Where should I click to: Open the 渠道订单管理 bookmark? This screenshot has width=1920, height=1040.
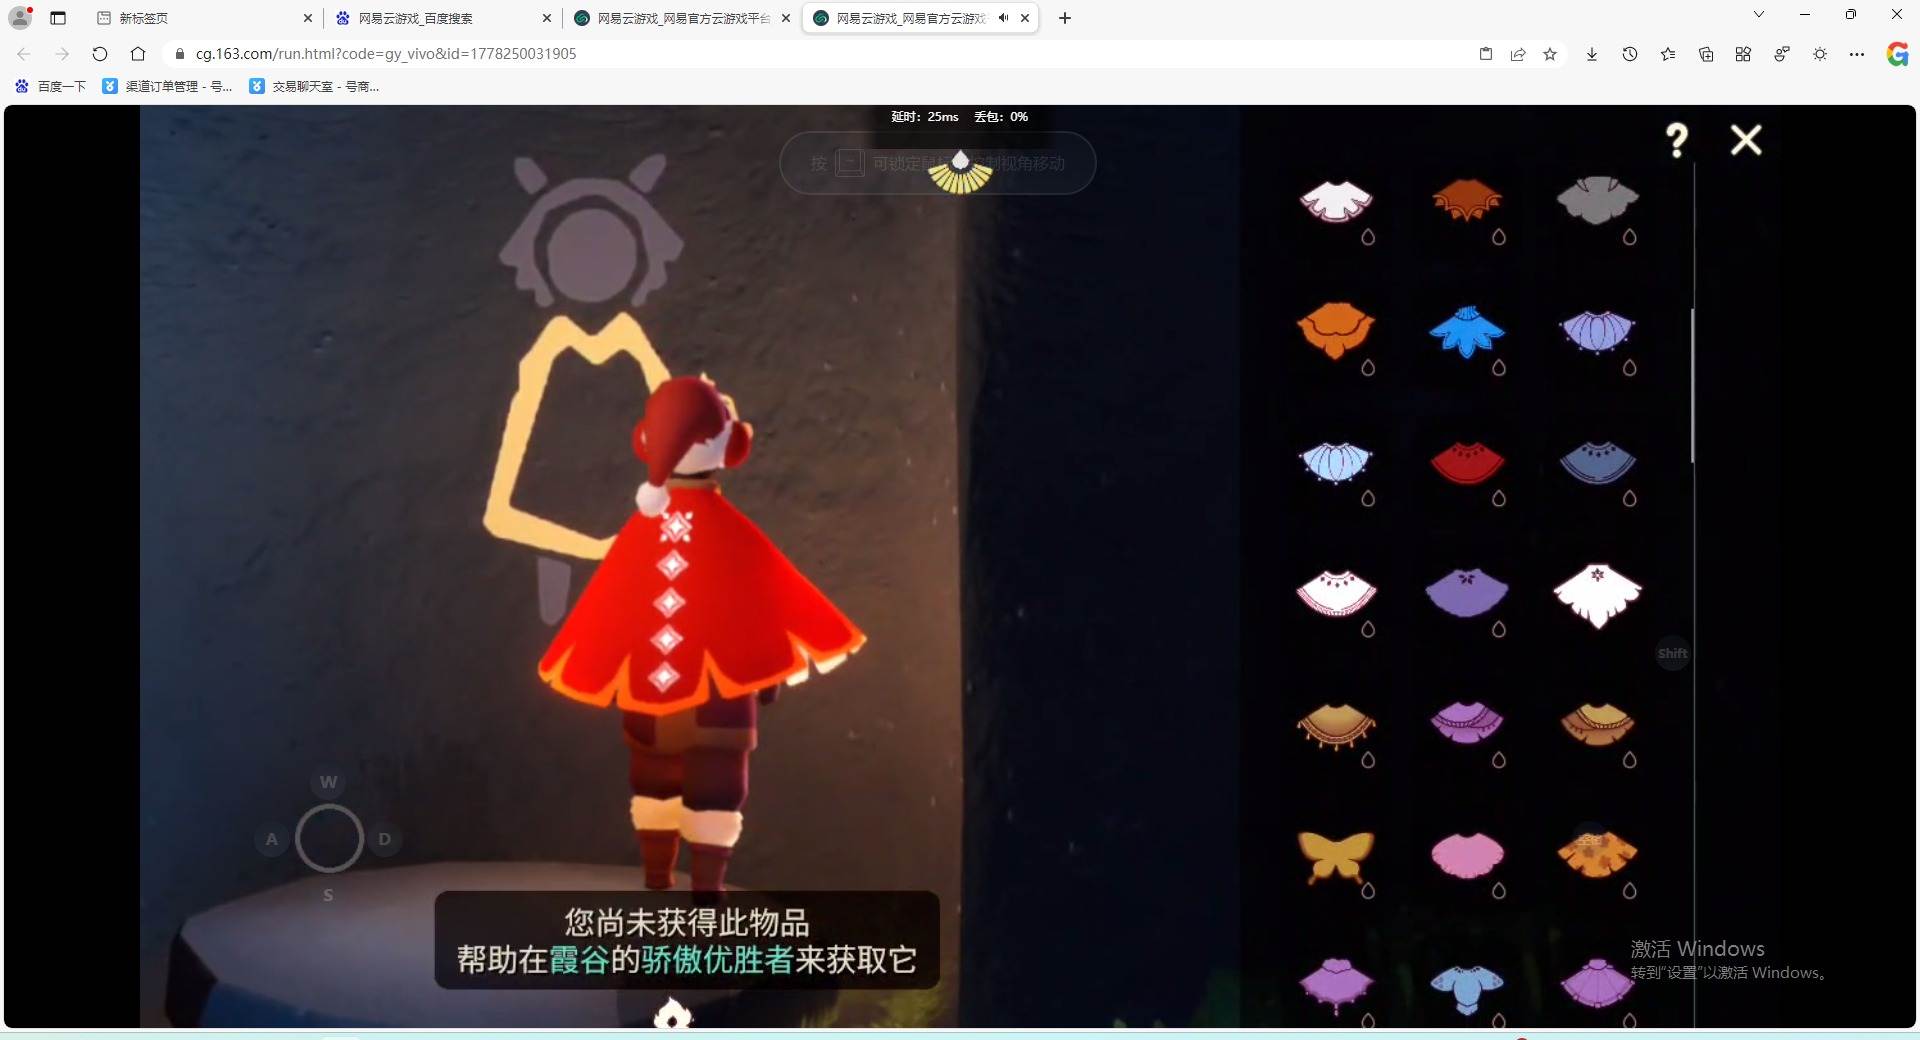(168, 86)
